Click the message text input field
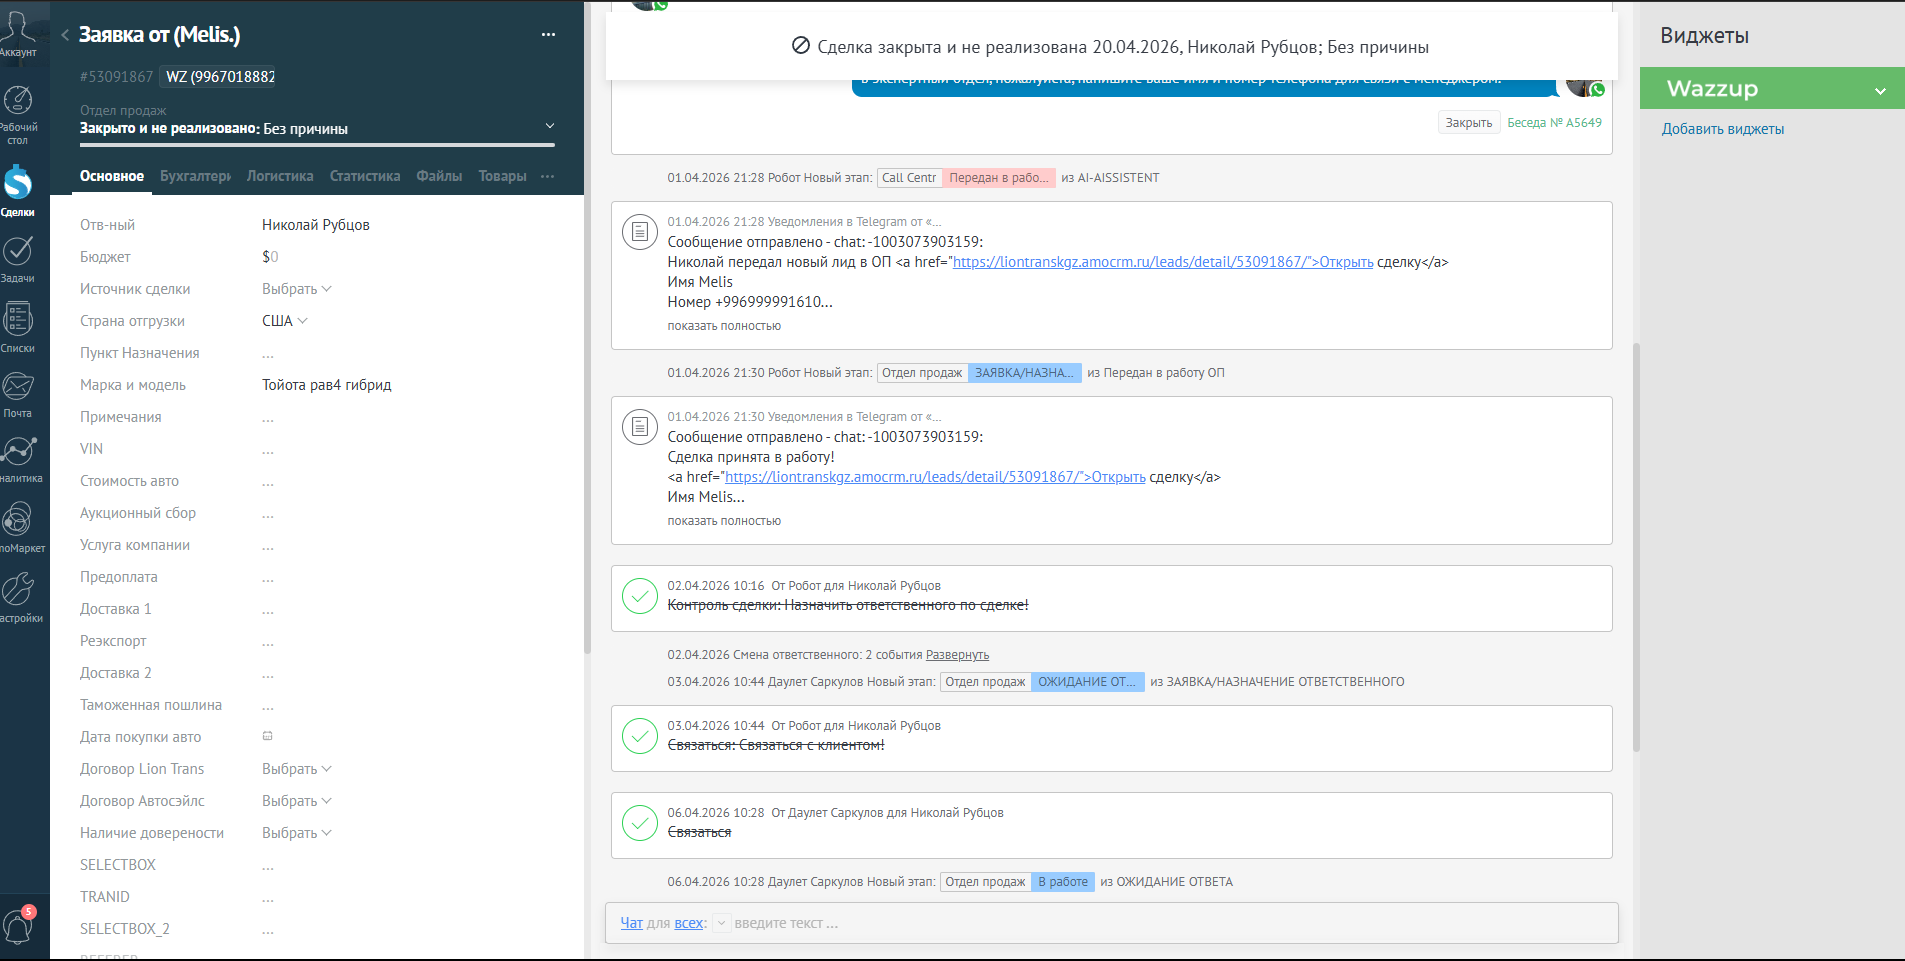 (x=1170, y=923)
